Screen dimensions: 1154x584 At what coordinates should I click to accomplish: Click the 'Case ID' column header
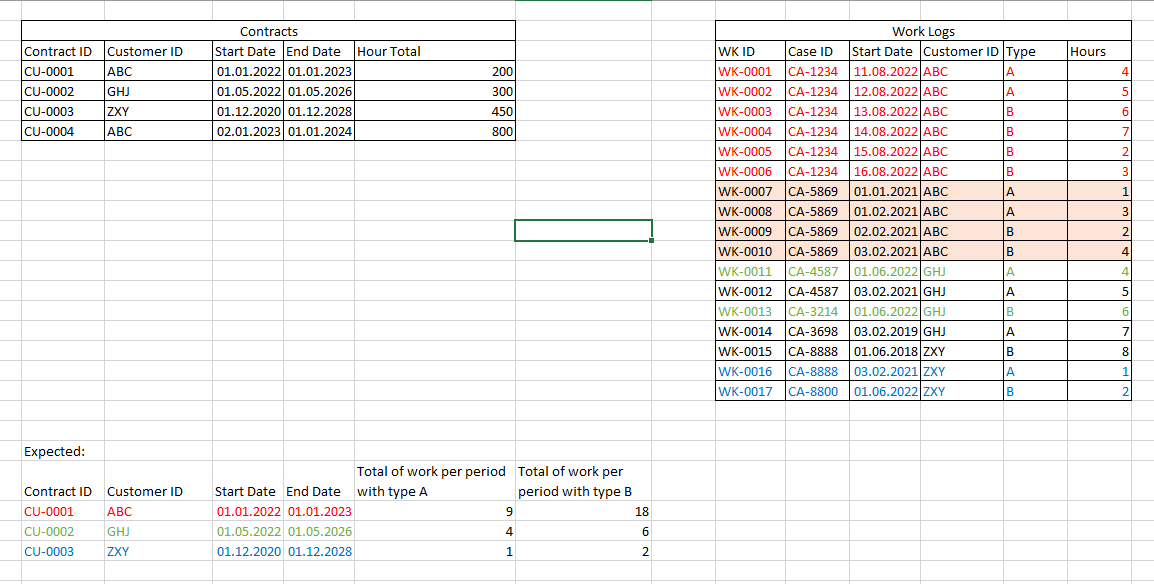pyautogui.click(x=818, y=51)
